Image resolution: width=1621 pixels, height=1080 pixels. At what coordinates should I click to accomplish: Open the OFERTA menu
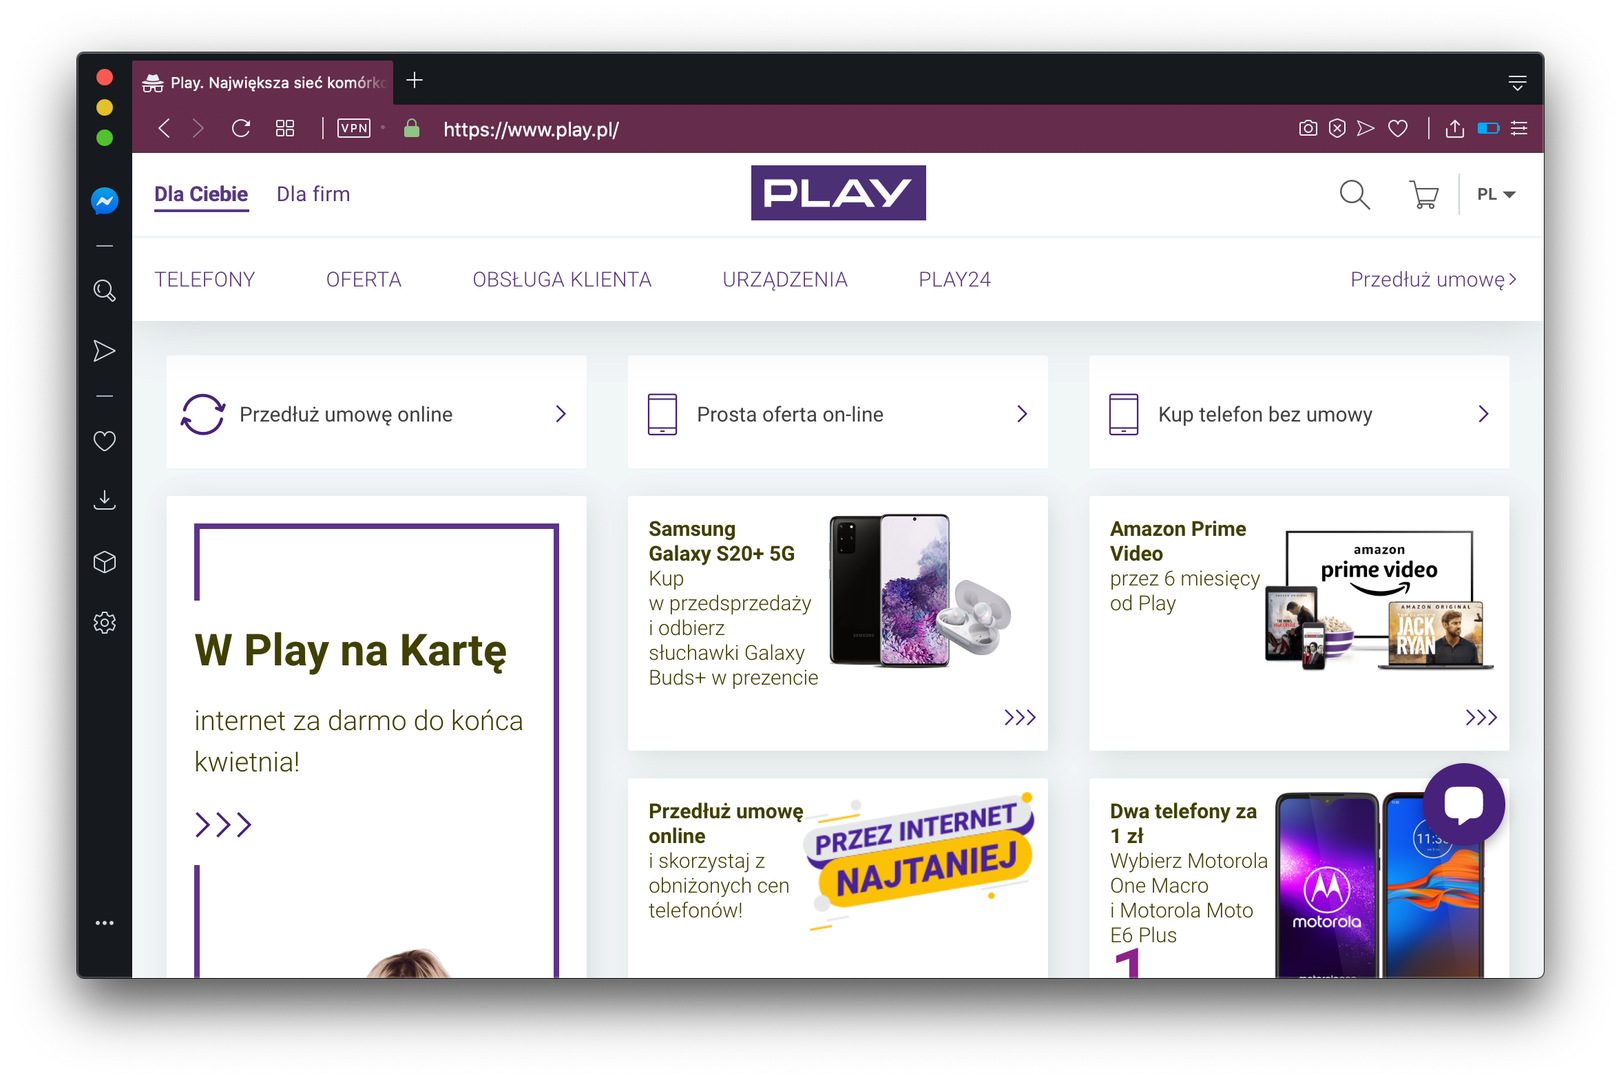[x=364, y=280]
